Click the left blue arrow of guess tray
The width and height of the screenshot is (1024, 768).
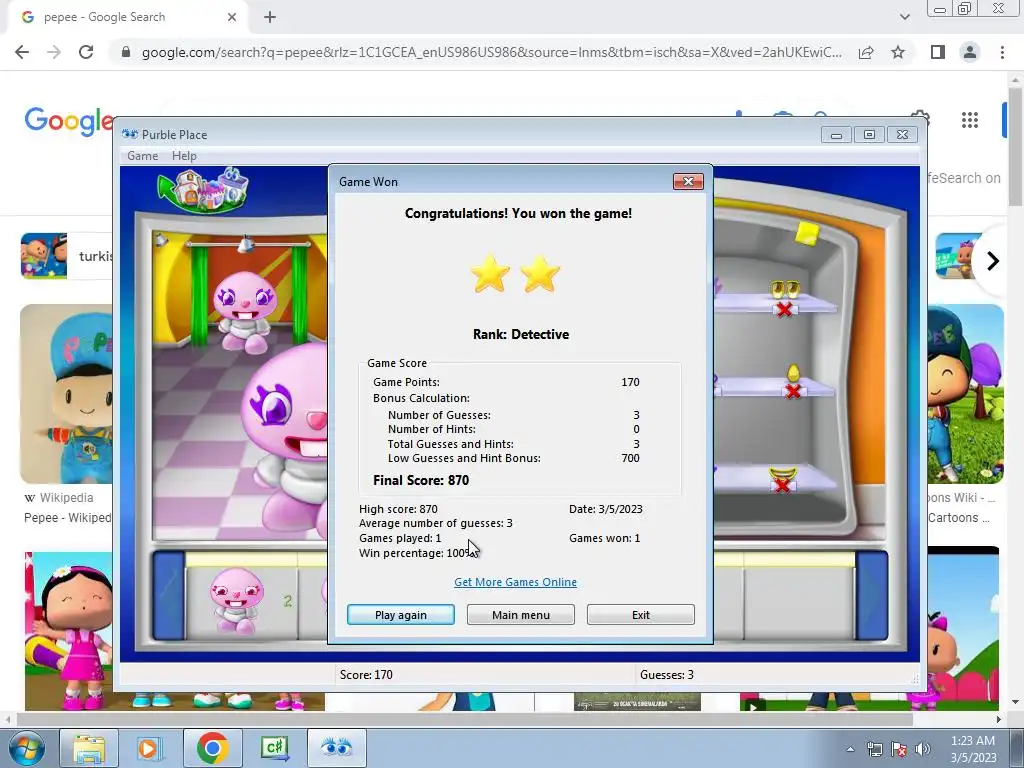168,596
